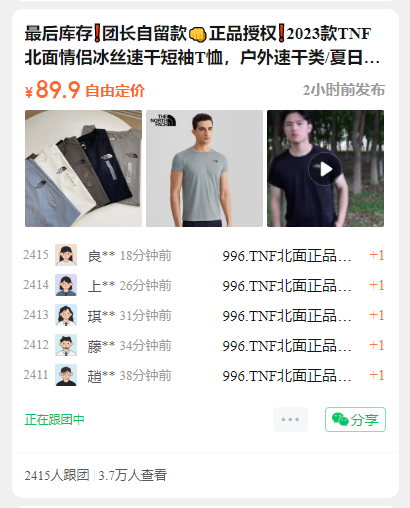Open the product title starting 最后库存

(202, 46)
